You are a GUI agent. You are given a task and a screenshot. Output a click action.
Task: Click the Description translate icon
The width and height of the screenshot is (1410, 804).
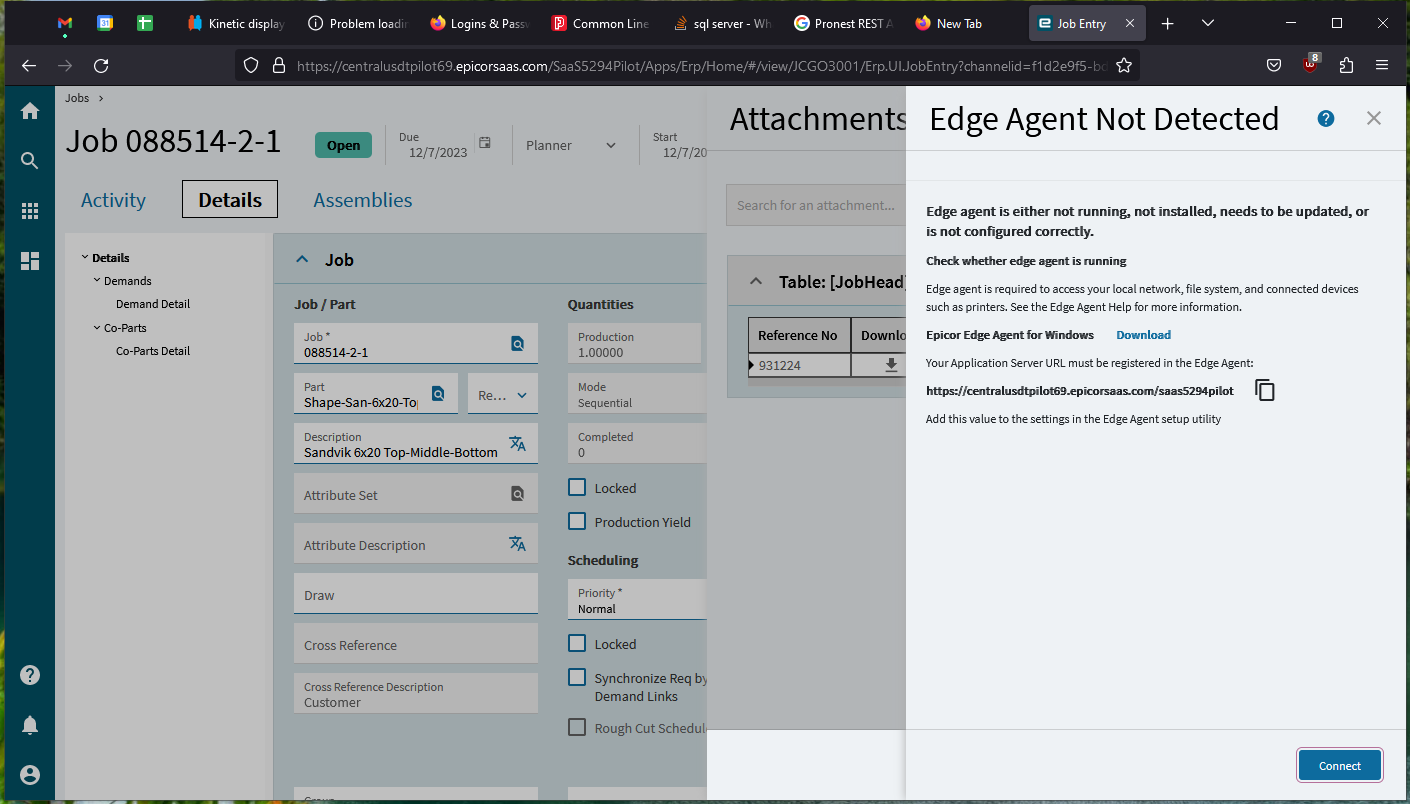(x=517, y=444)
